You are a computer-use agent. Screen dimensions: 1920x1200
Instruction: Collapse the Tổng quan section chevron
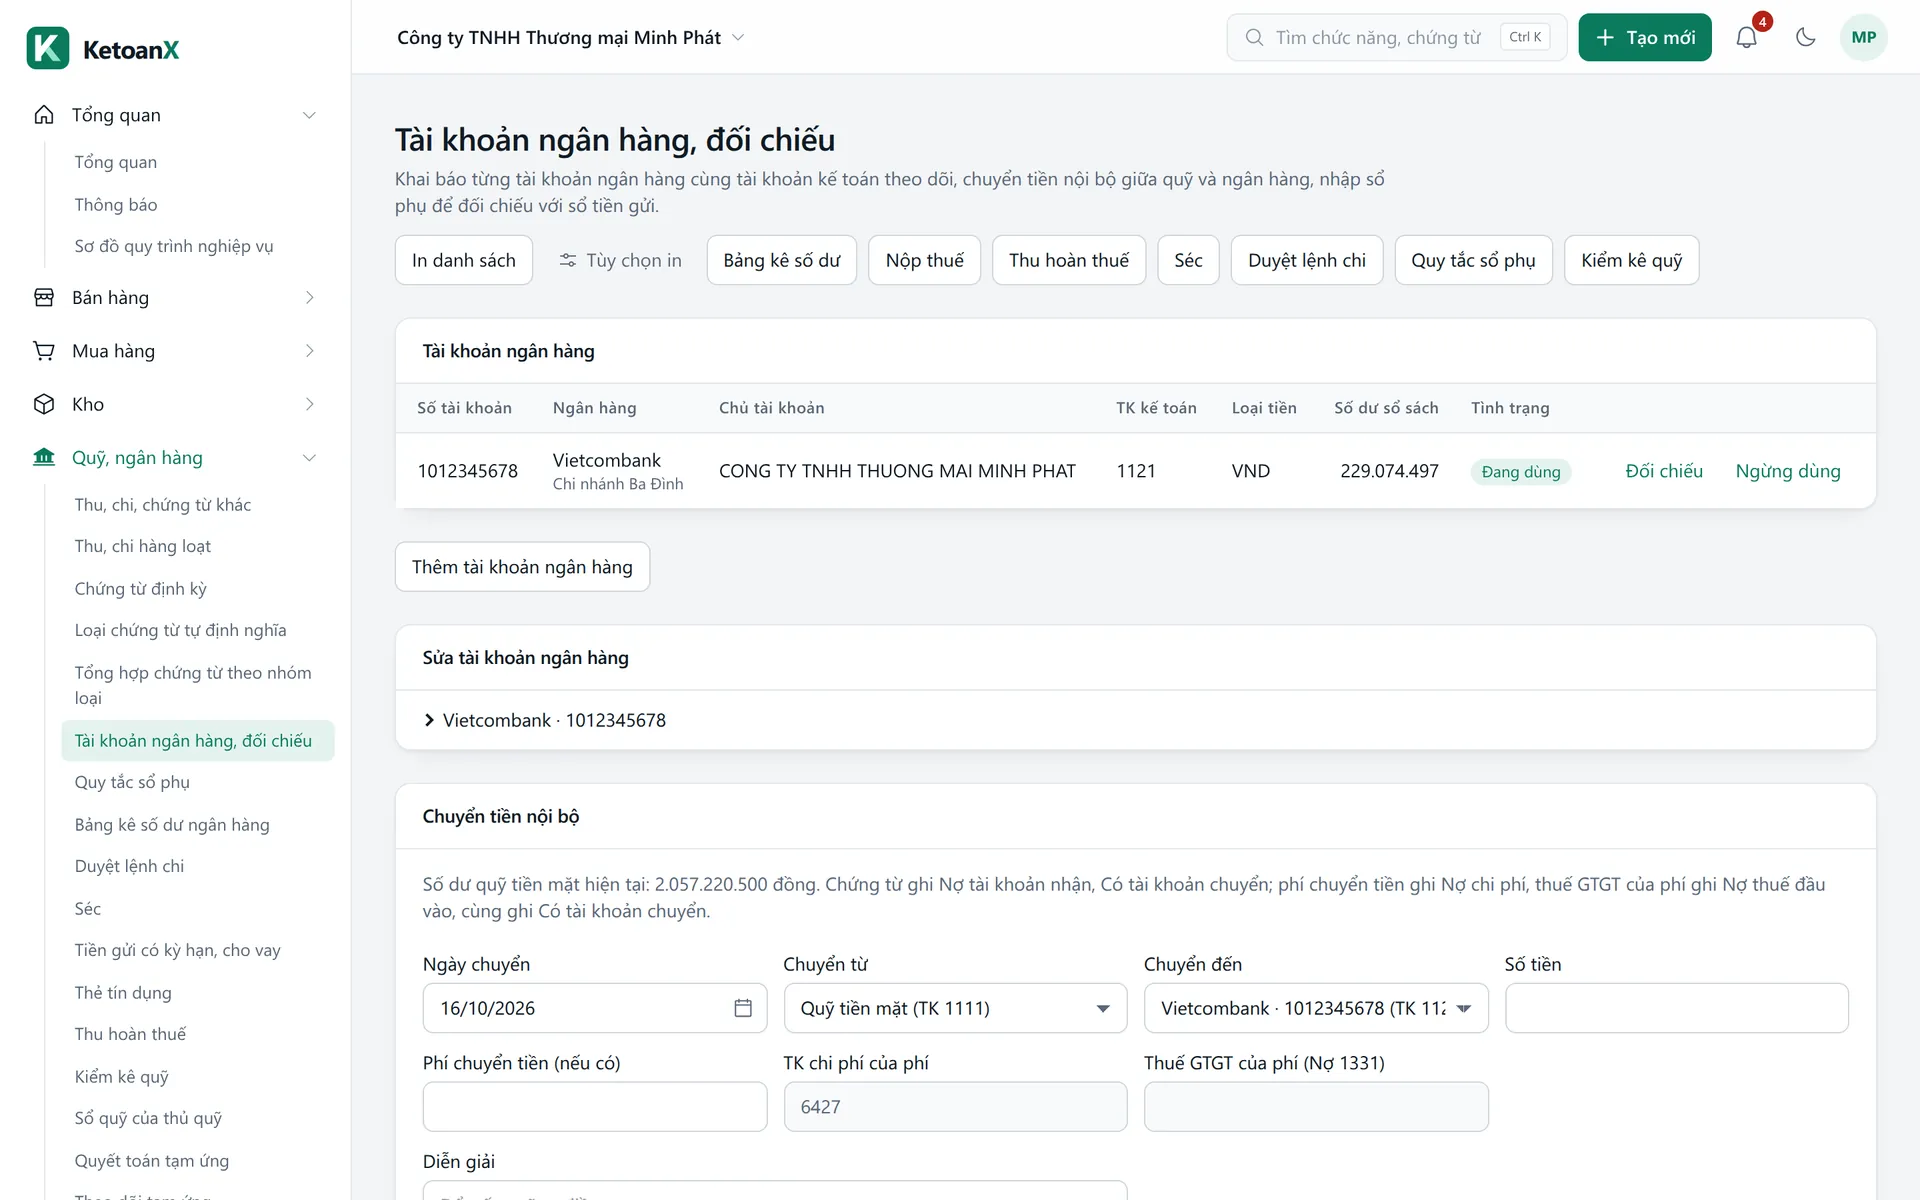tap(309, 115)
